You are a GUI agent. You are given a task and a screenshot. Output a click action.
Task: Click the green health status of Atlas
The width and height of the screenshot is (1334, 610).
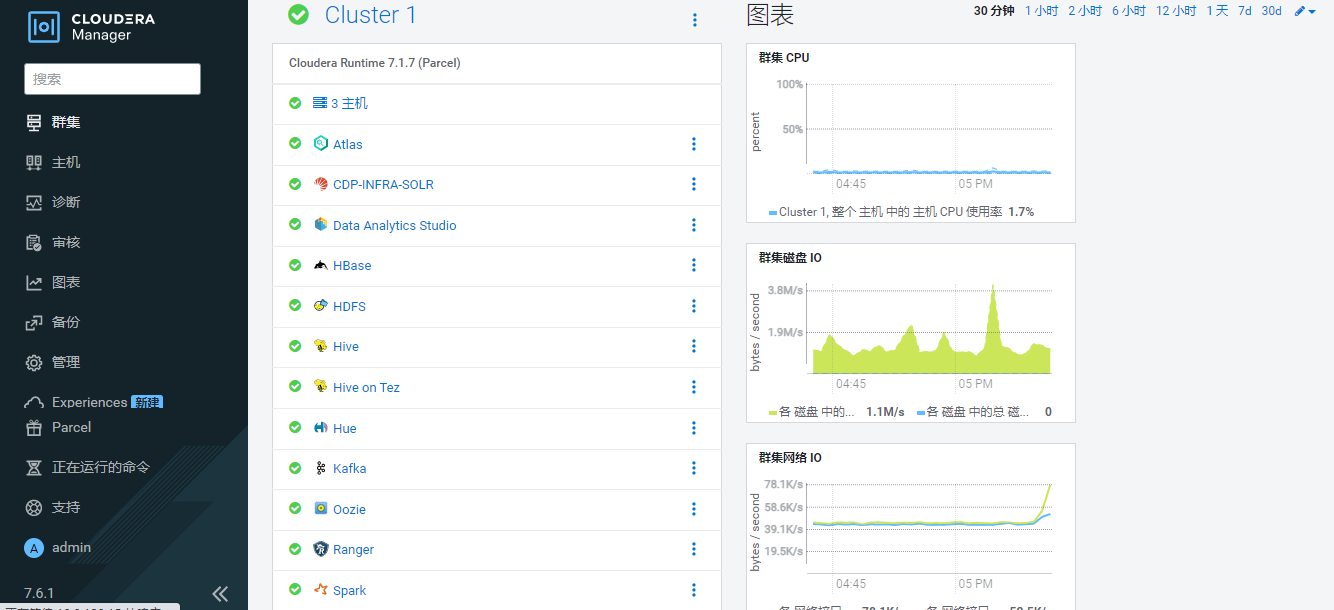[x=295, y=143]
